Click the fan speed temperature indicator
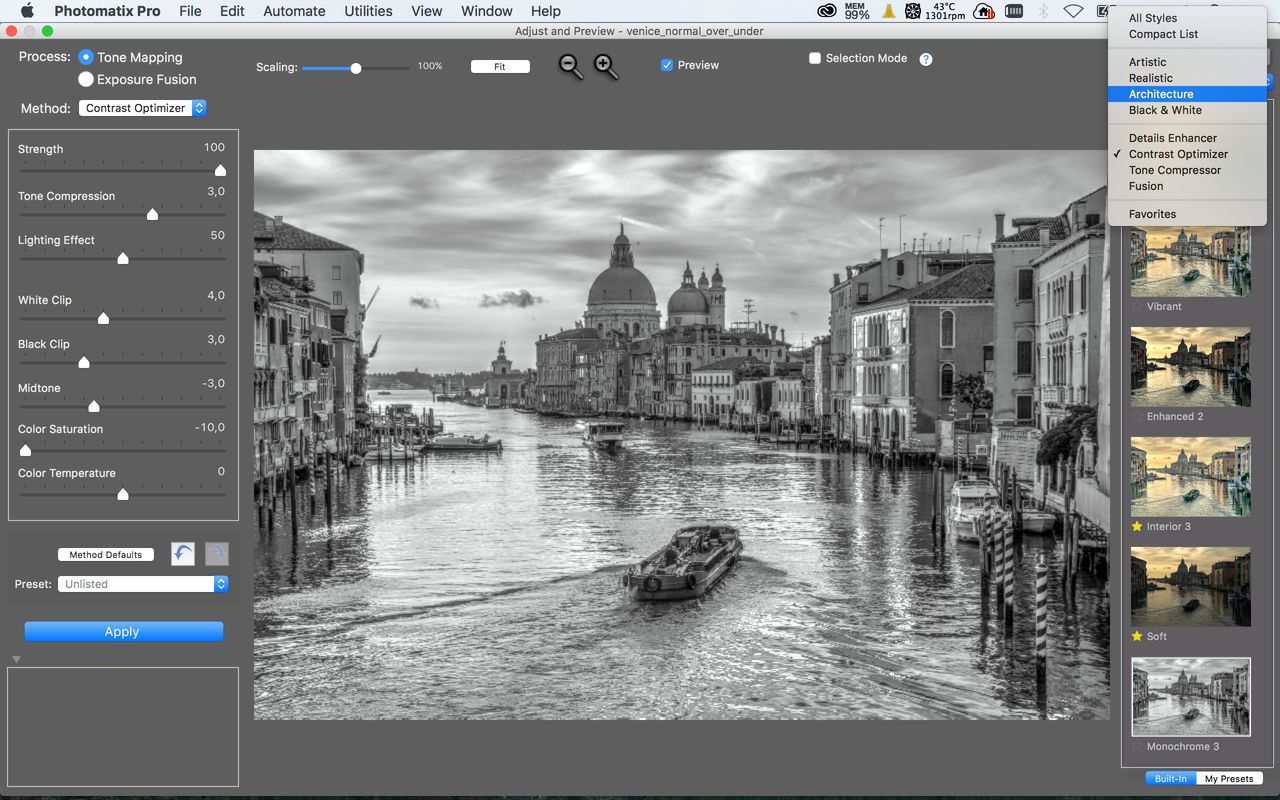The width and height of the screenshot is (1280, 800). tap(934, 11)
